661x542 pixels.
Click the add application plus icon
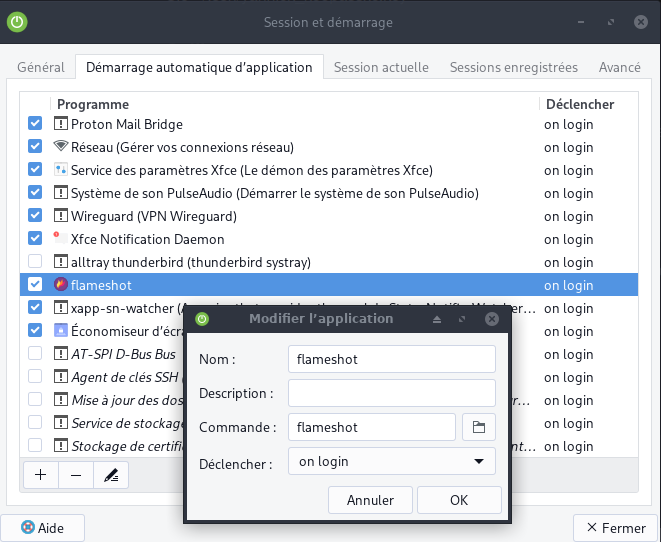coord(40,476)
